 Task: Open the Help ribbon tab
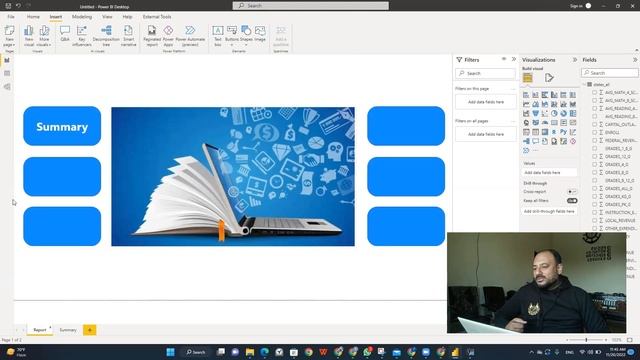pos(127,17)
